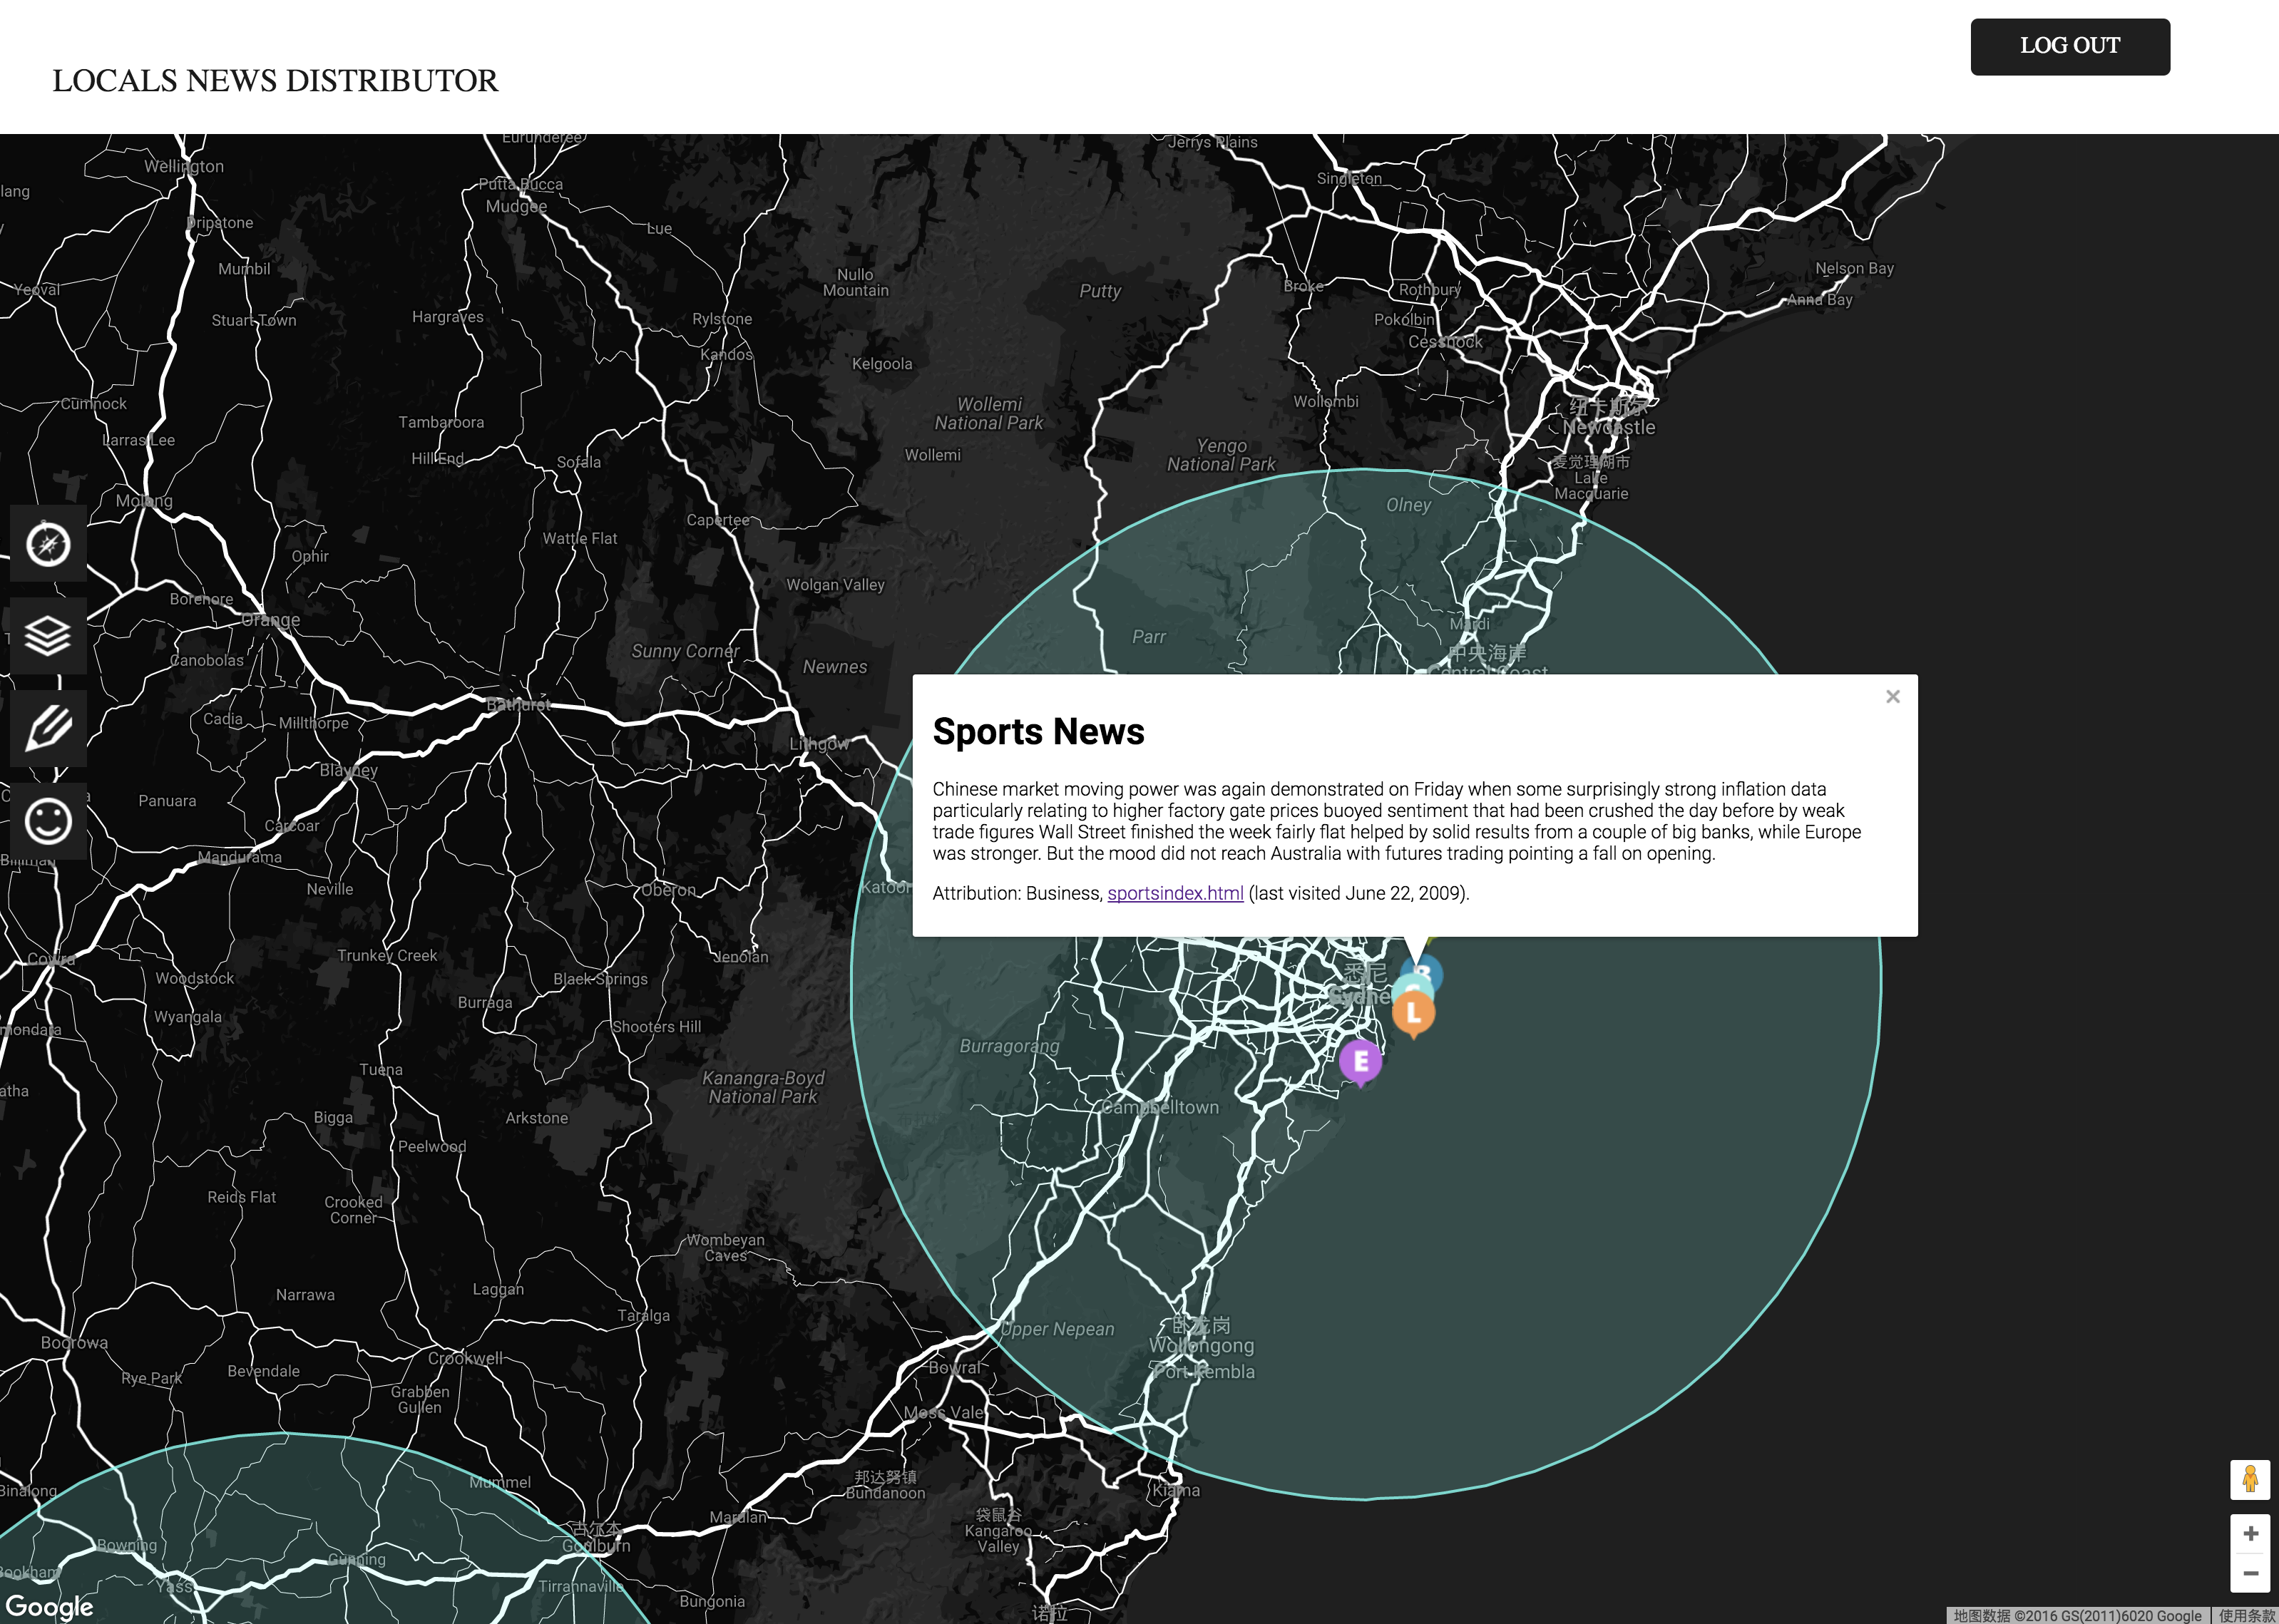Click the Bowral map label
The height and width of the screenshot is (1624, 2279).
tap(954, 1367)
